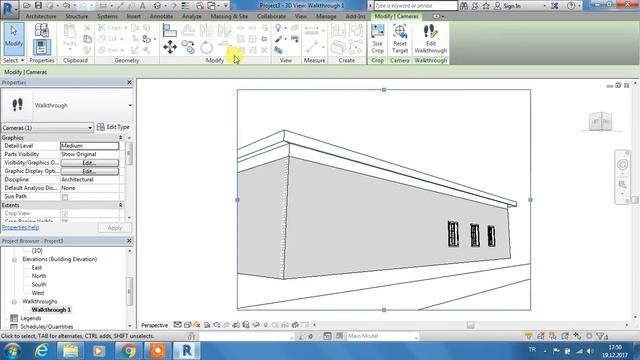The height and width of the screenshot is (360, 640).
Task: Click the Edit Type button
Action: coord(113,127)
